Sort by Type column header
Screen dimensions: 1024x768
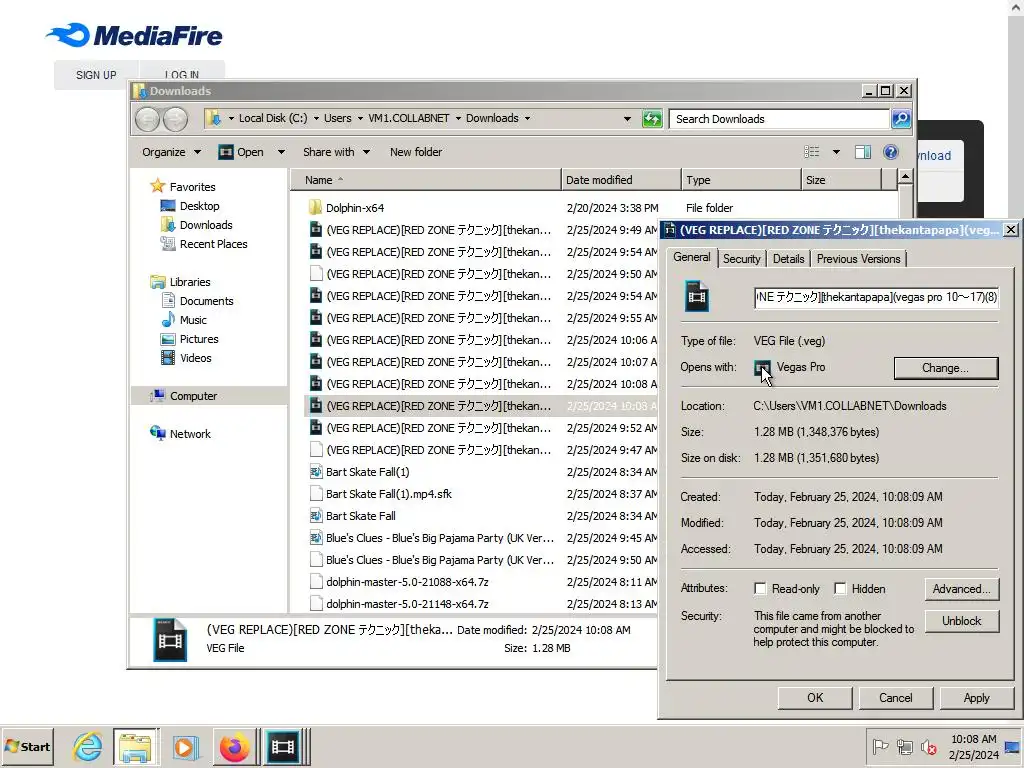click(741, 180)
